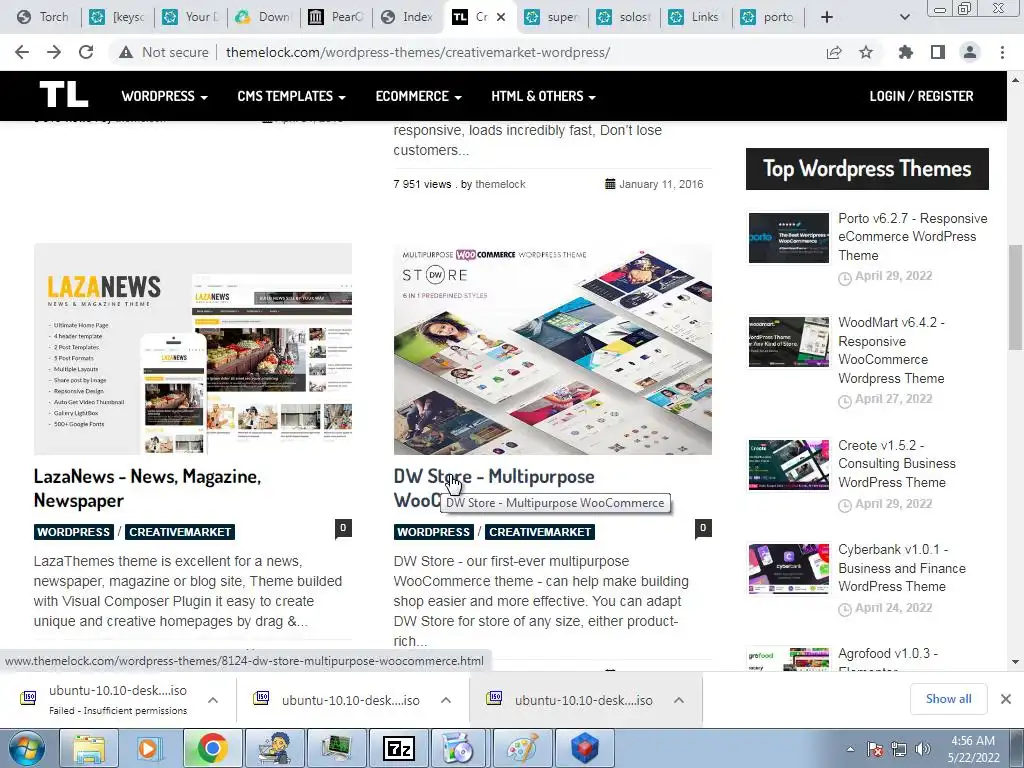Launch media player from taskbar

point(148,748)
